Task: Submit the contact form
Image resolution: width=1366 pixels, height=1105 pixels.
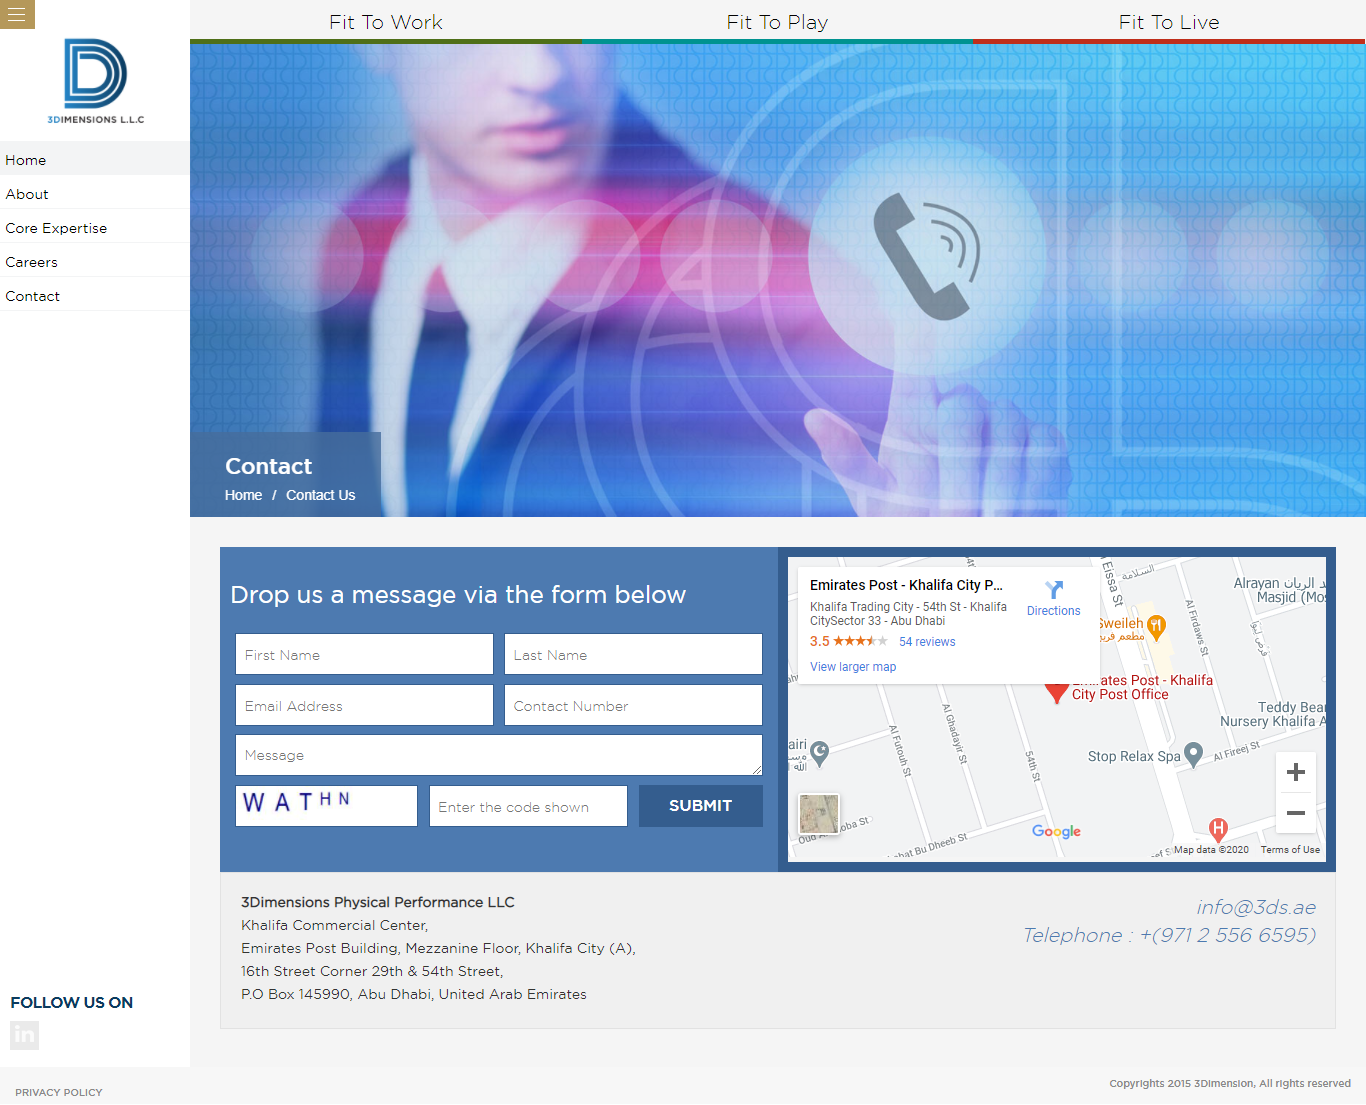Action: (x=700, y=806)
